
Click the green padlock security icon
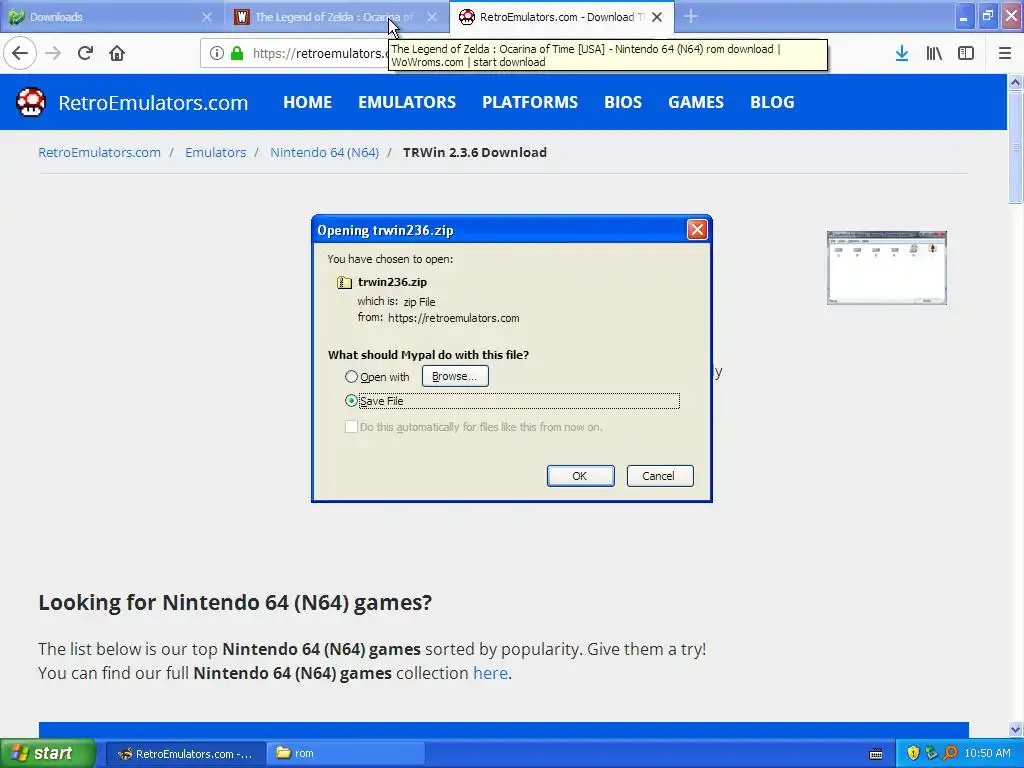[237, 53]
